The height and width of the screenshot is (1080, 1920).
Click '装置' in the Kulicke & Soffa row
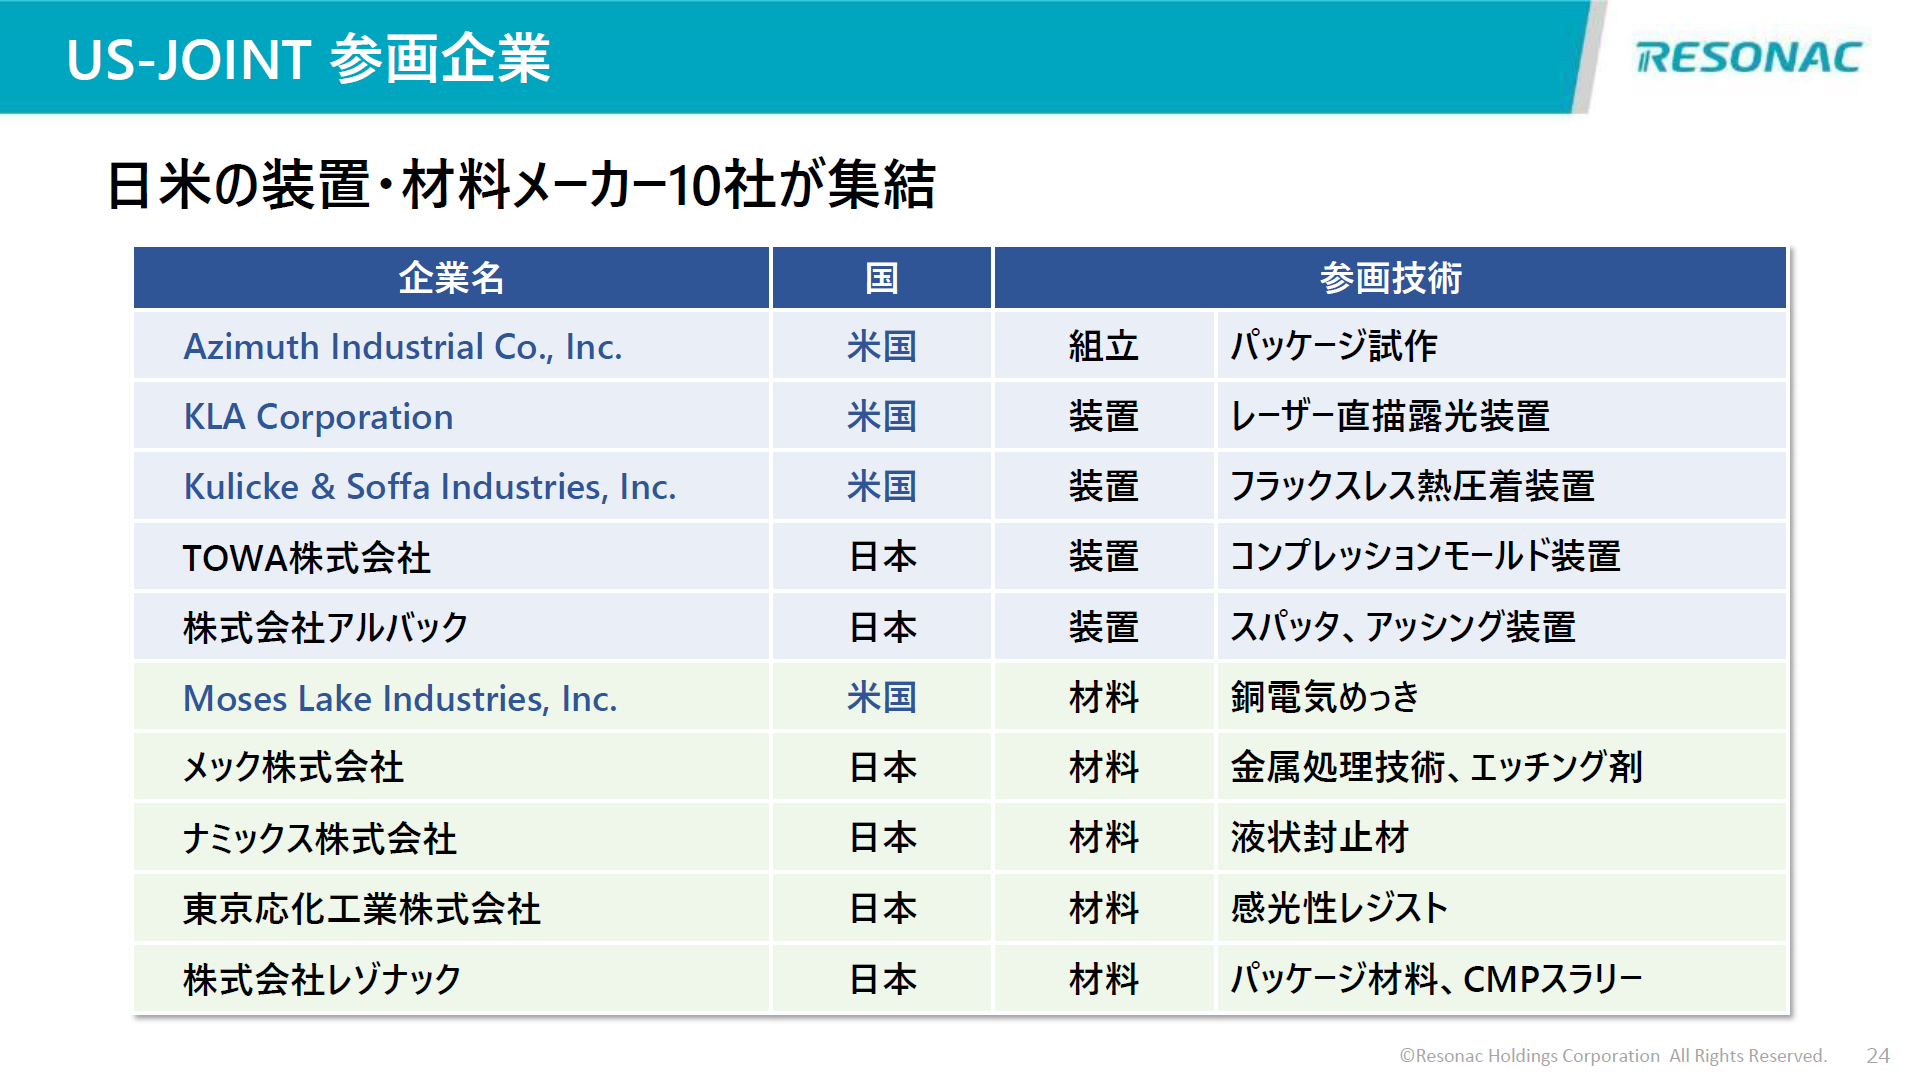[1104, 486]
